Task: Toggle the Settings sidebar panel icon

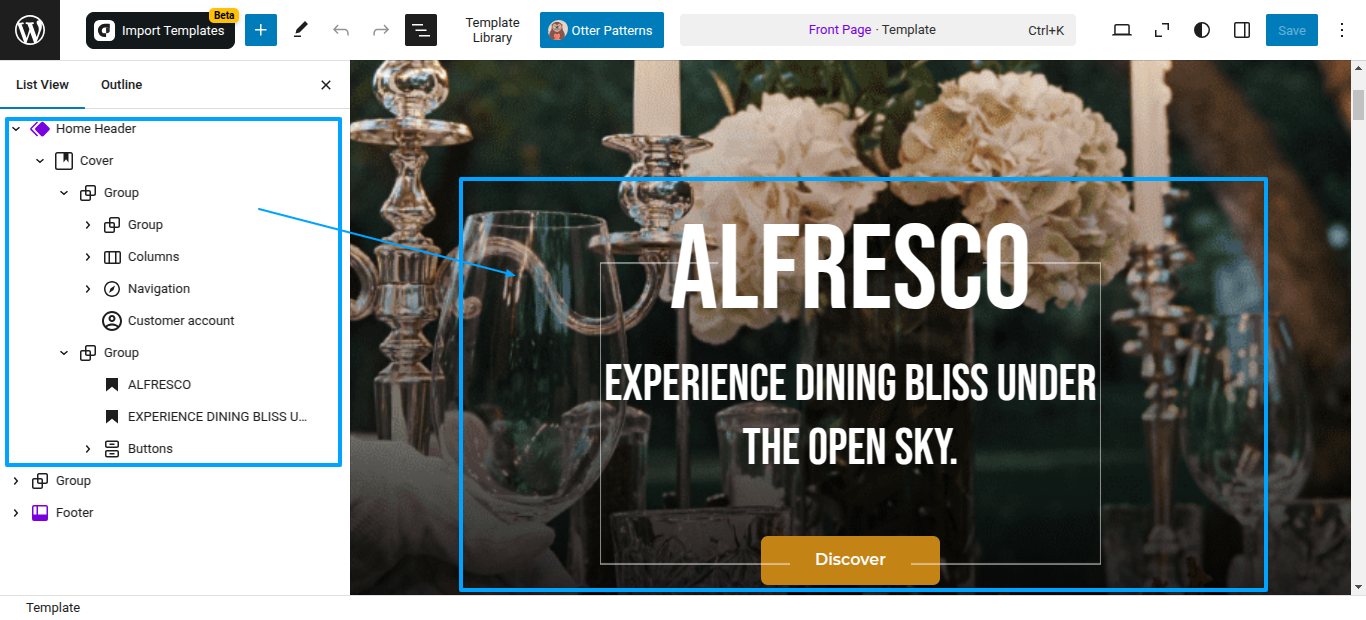Action: 1242,30
